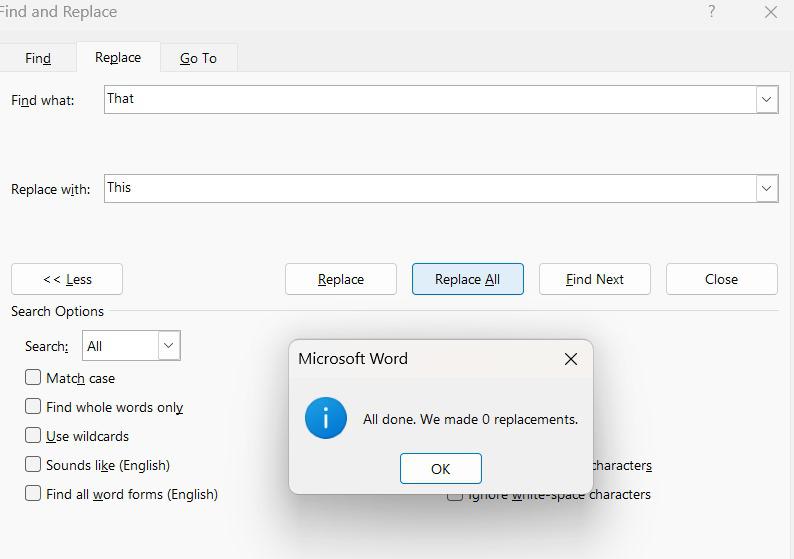
Task: Toggle the Use wildcards checkbox
Action: point(33,436)
